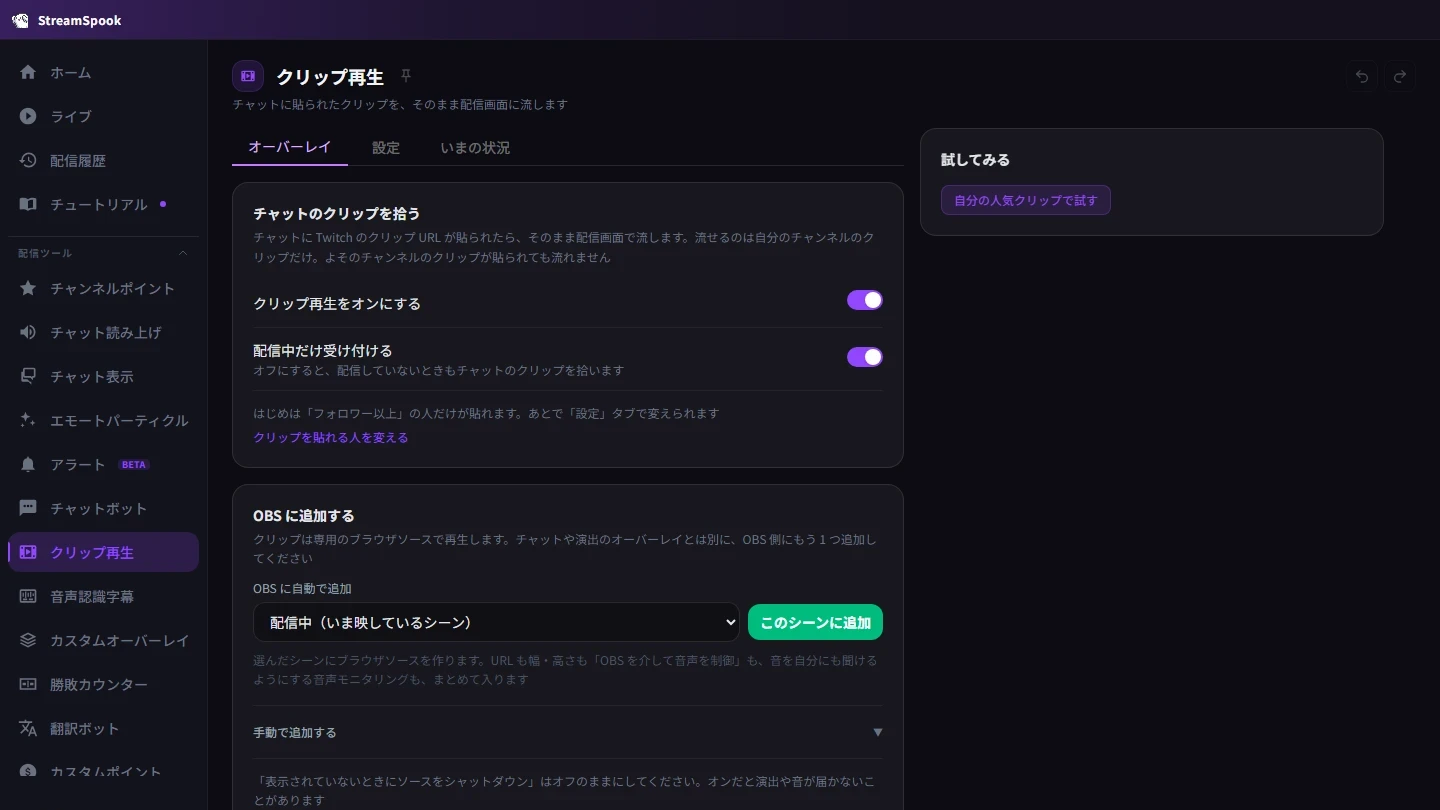Click the subtitle チャットに貼られたクリップを、そのまま配信画面に流します
The height and width of the screenshot is (810, 1440).
tap(400, 104)
